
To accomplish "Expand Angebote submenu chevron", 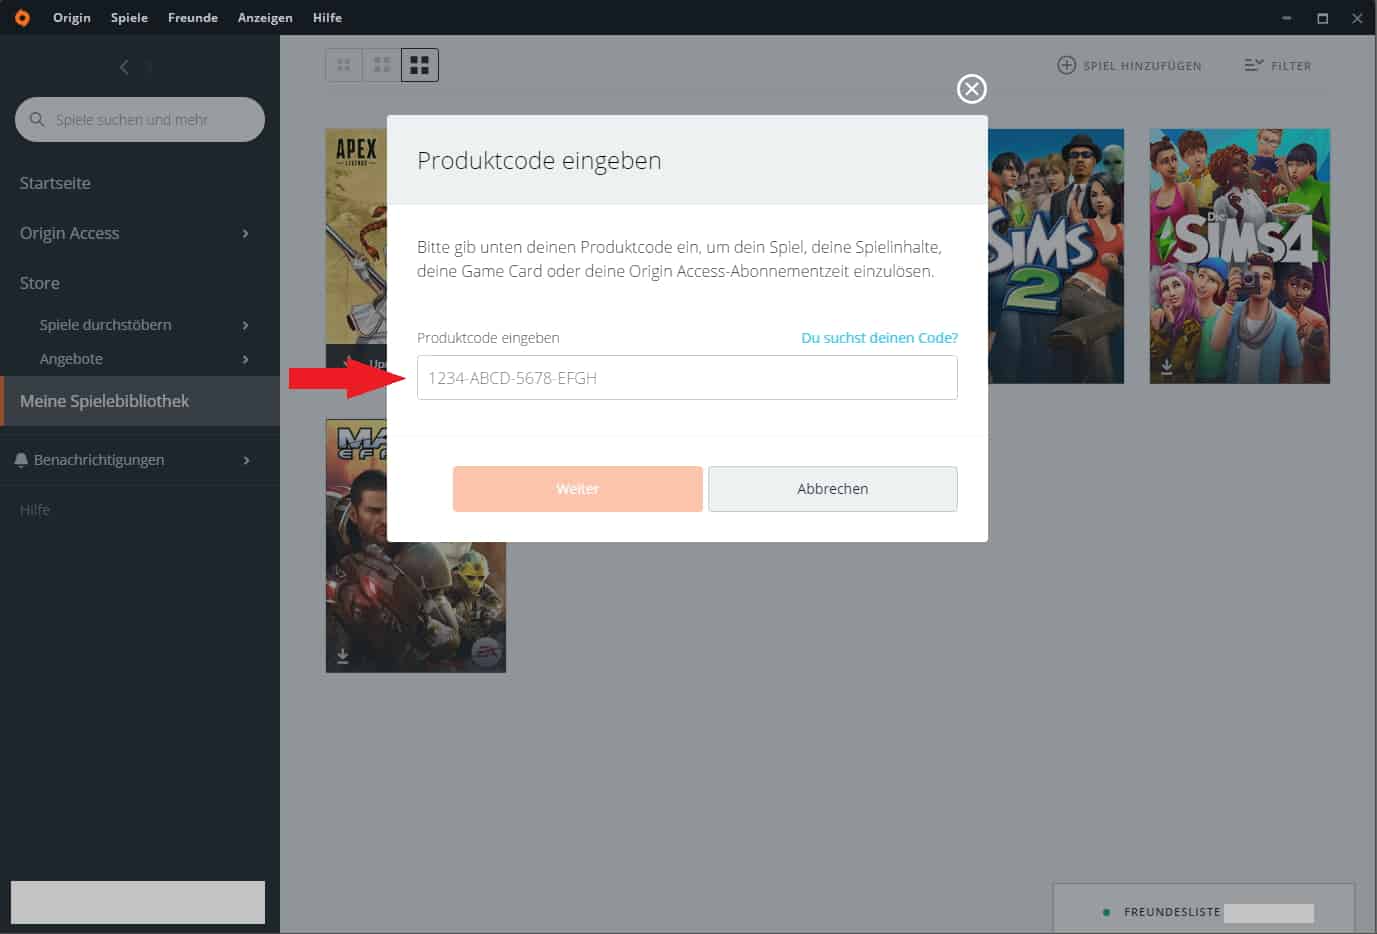I will coord(245,359).
